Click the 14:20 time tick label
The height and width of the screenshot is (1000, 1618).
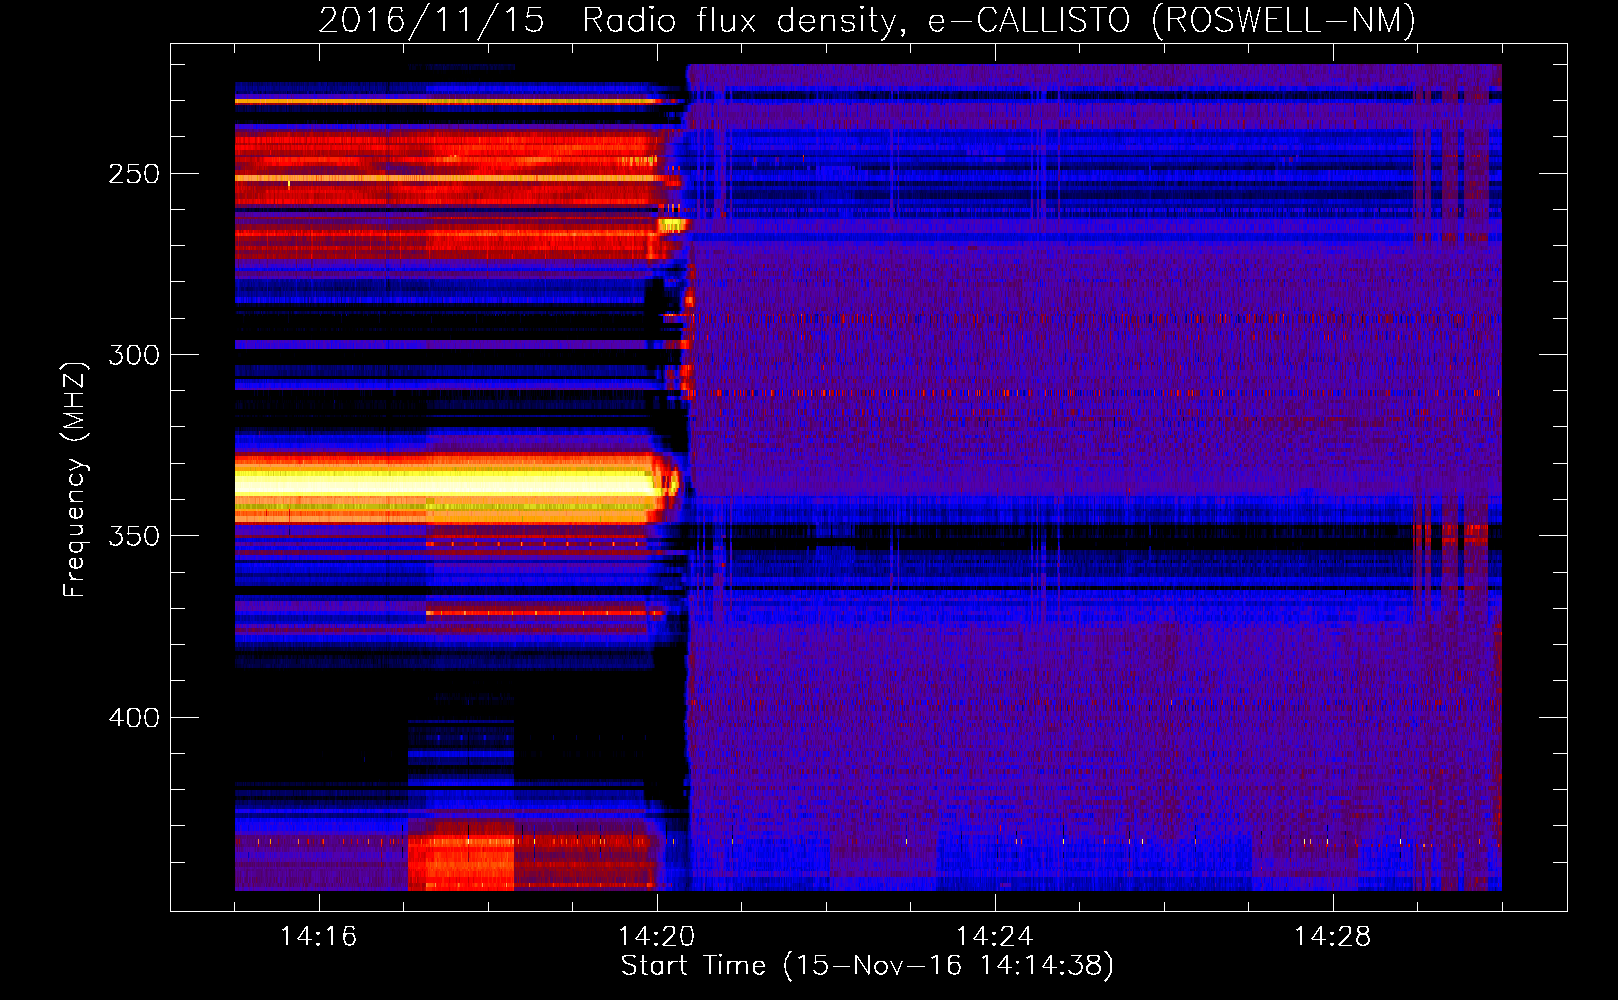[656, 936]
